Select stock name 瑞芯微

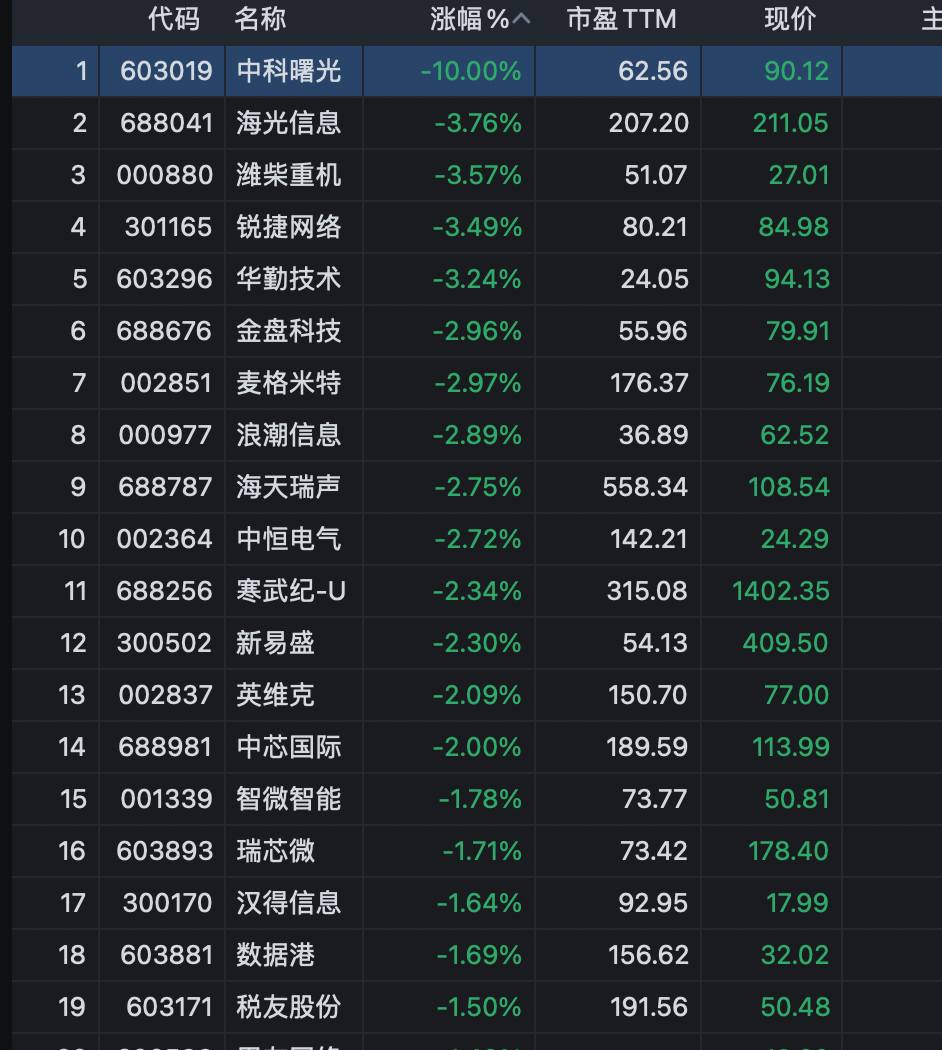coord(275,851)
